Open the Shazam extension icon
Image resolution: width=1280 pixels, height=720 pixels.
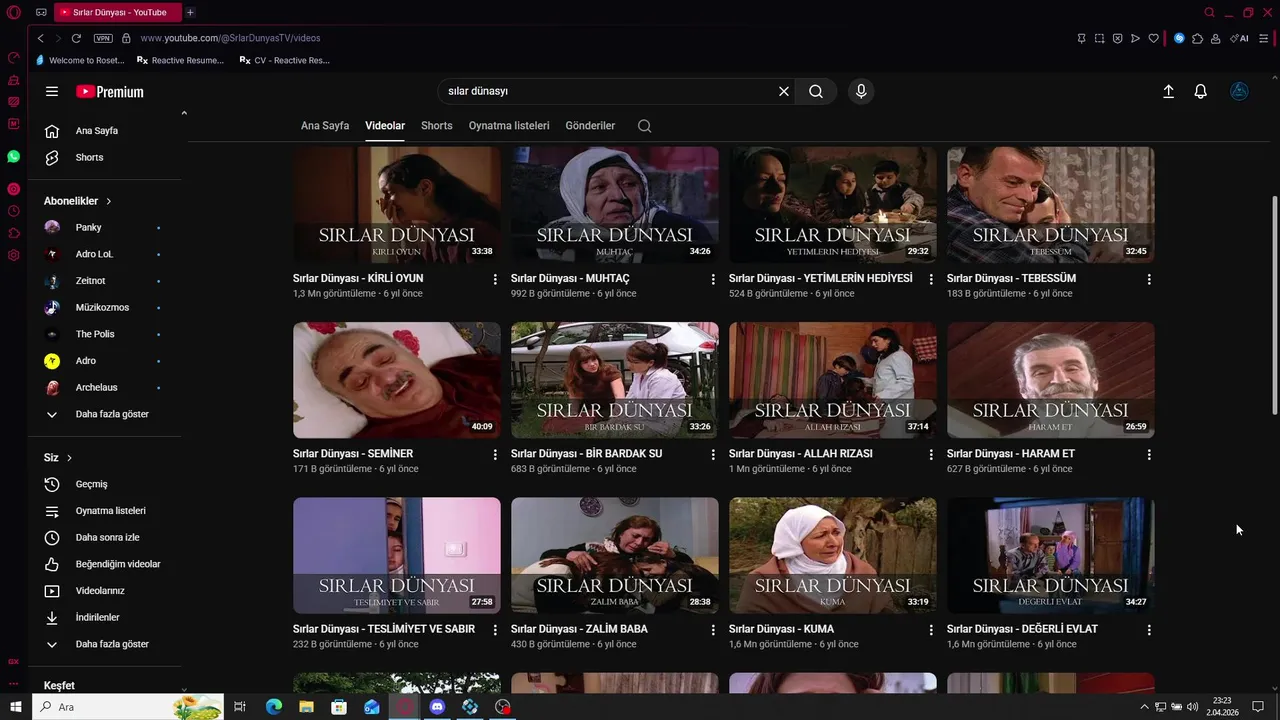tap(1179, 38)
